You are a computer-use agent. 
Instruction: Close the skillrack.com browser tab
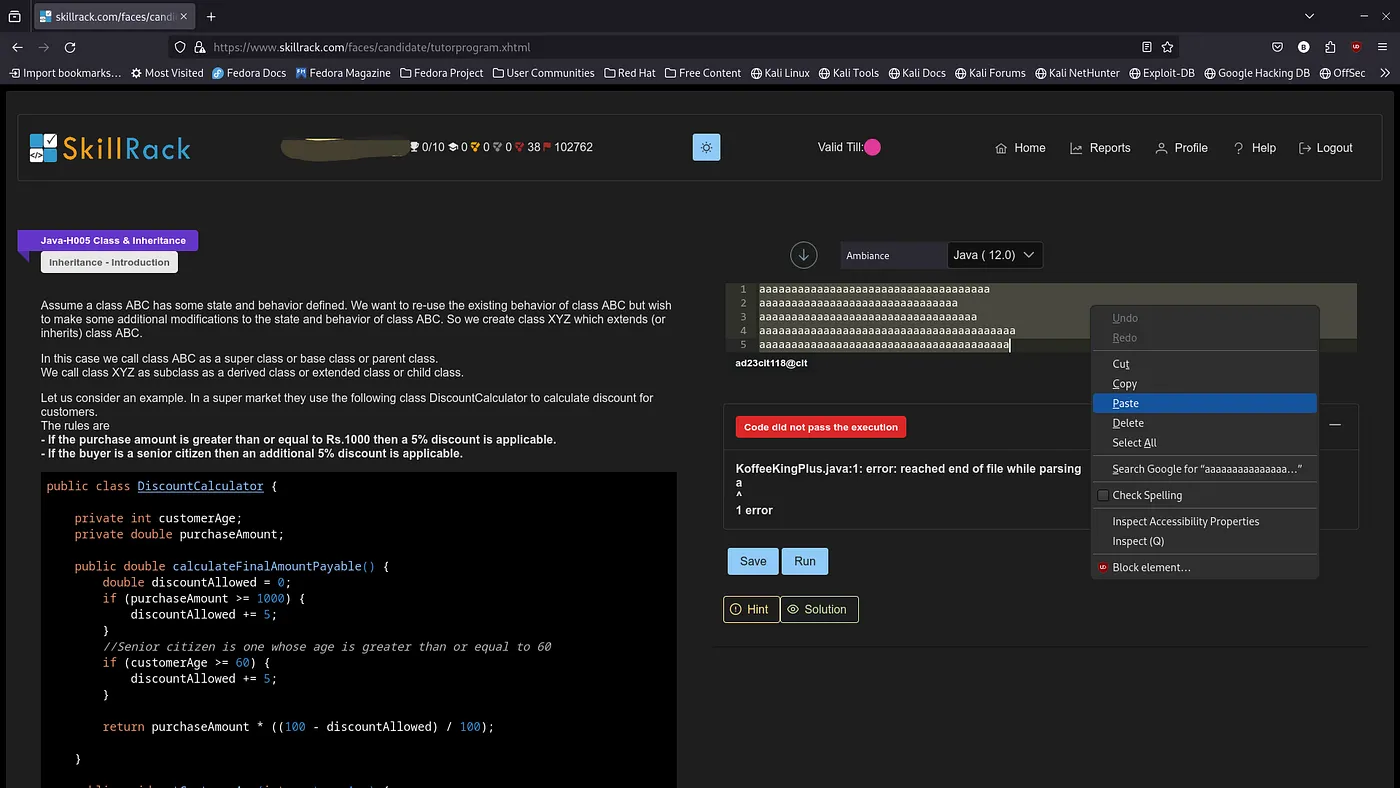(183, 17)
